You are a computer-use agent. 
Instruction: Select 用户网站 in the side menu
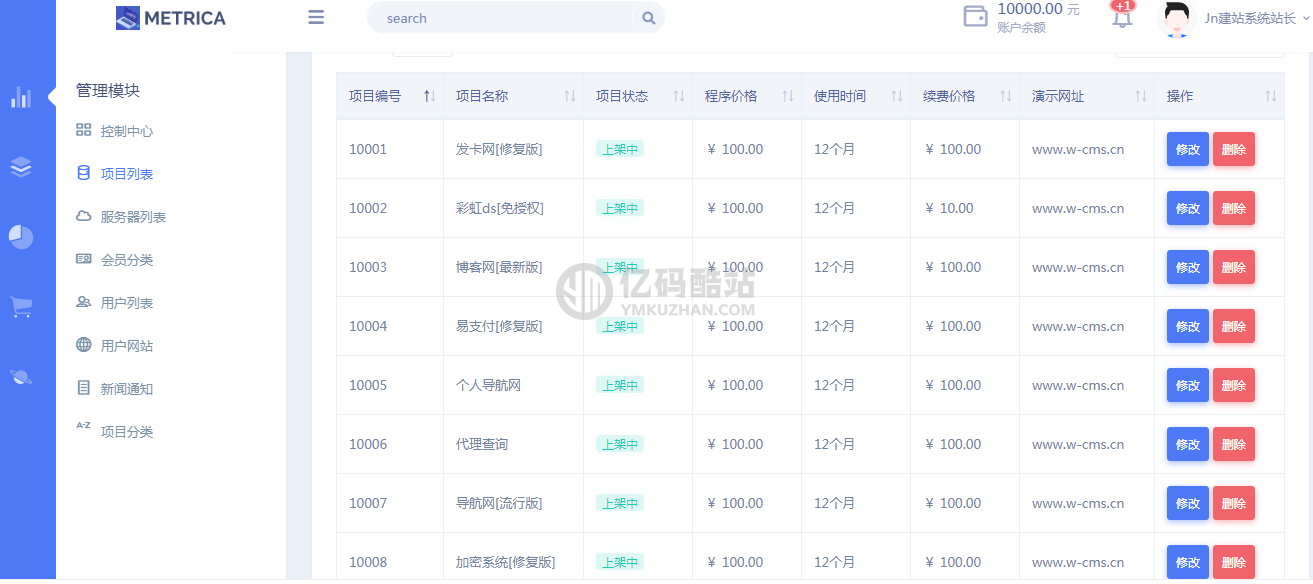point(126,346)
